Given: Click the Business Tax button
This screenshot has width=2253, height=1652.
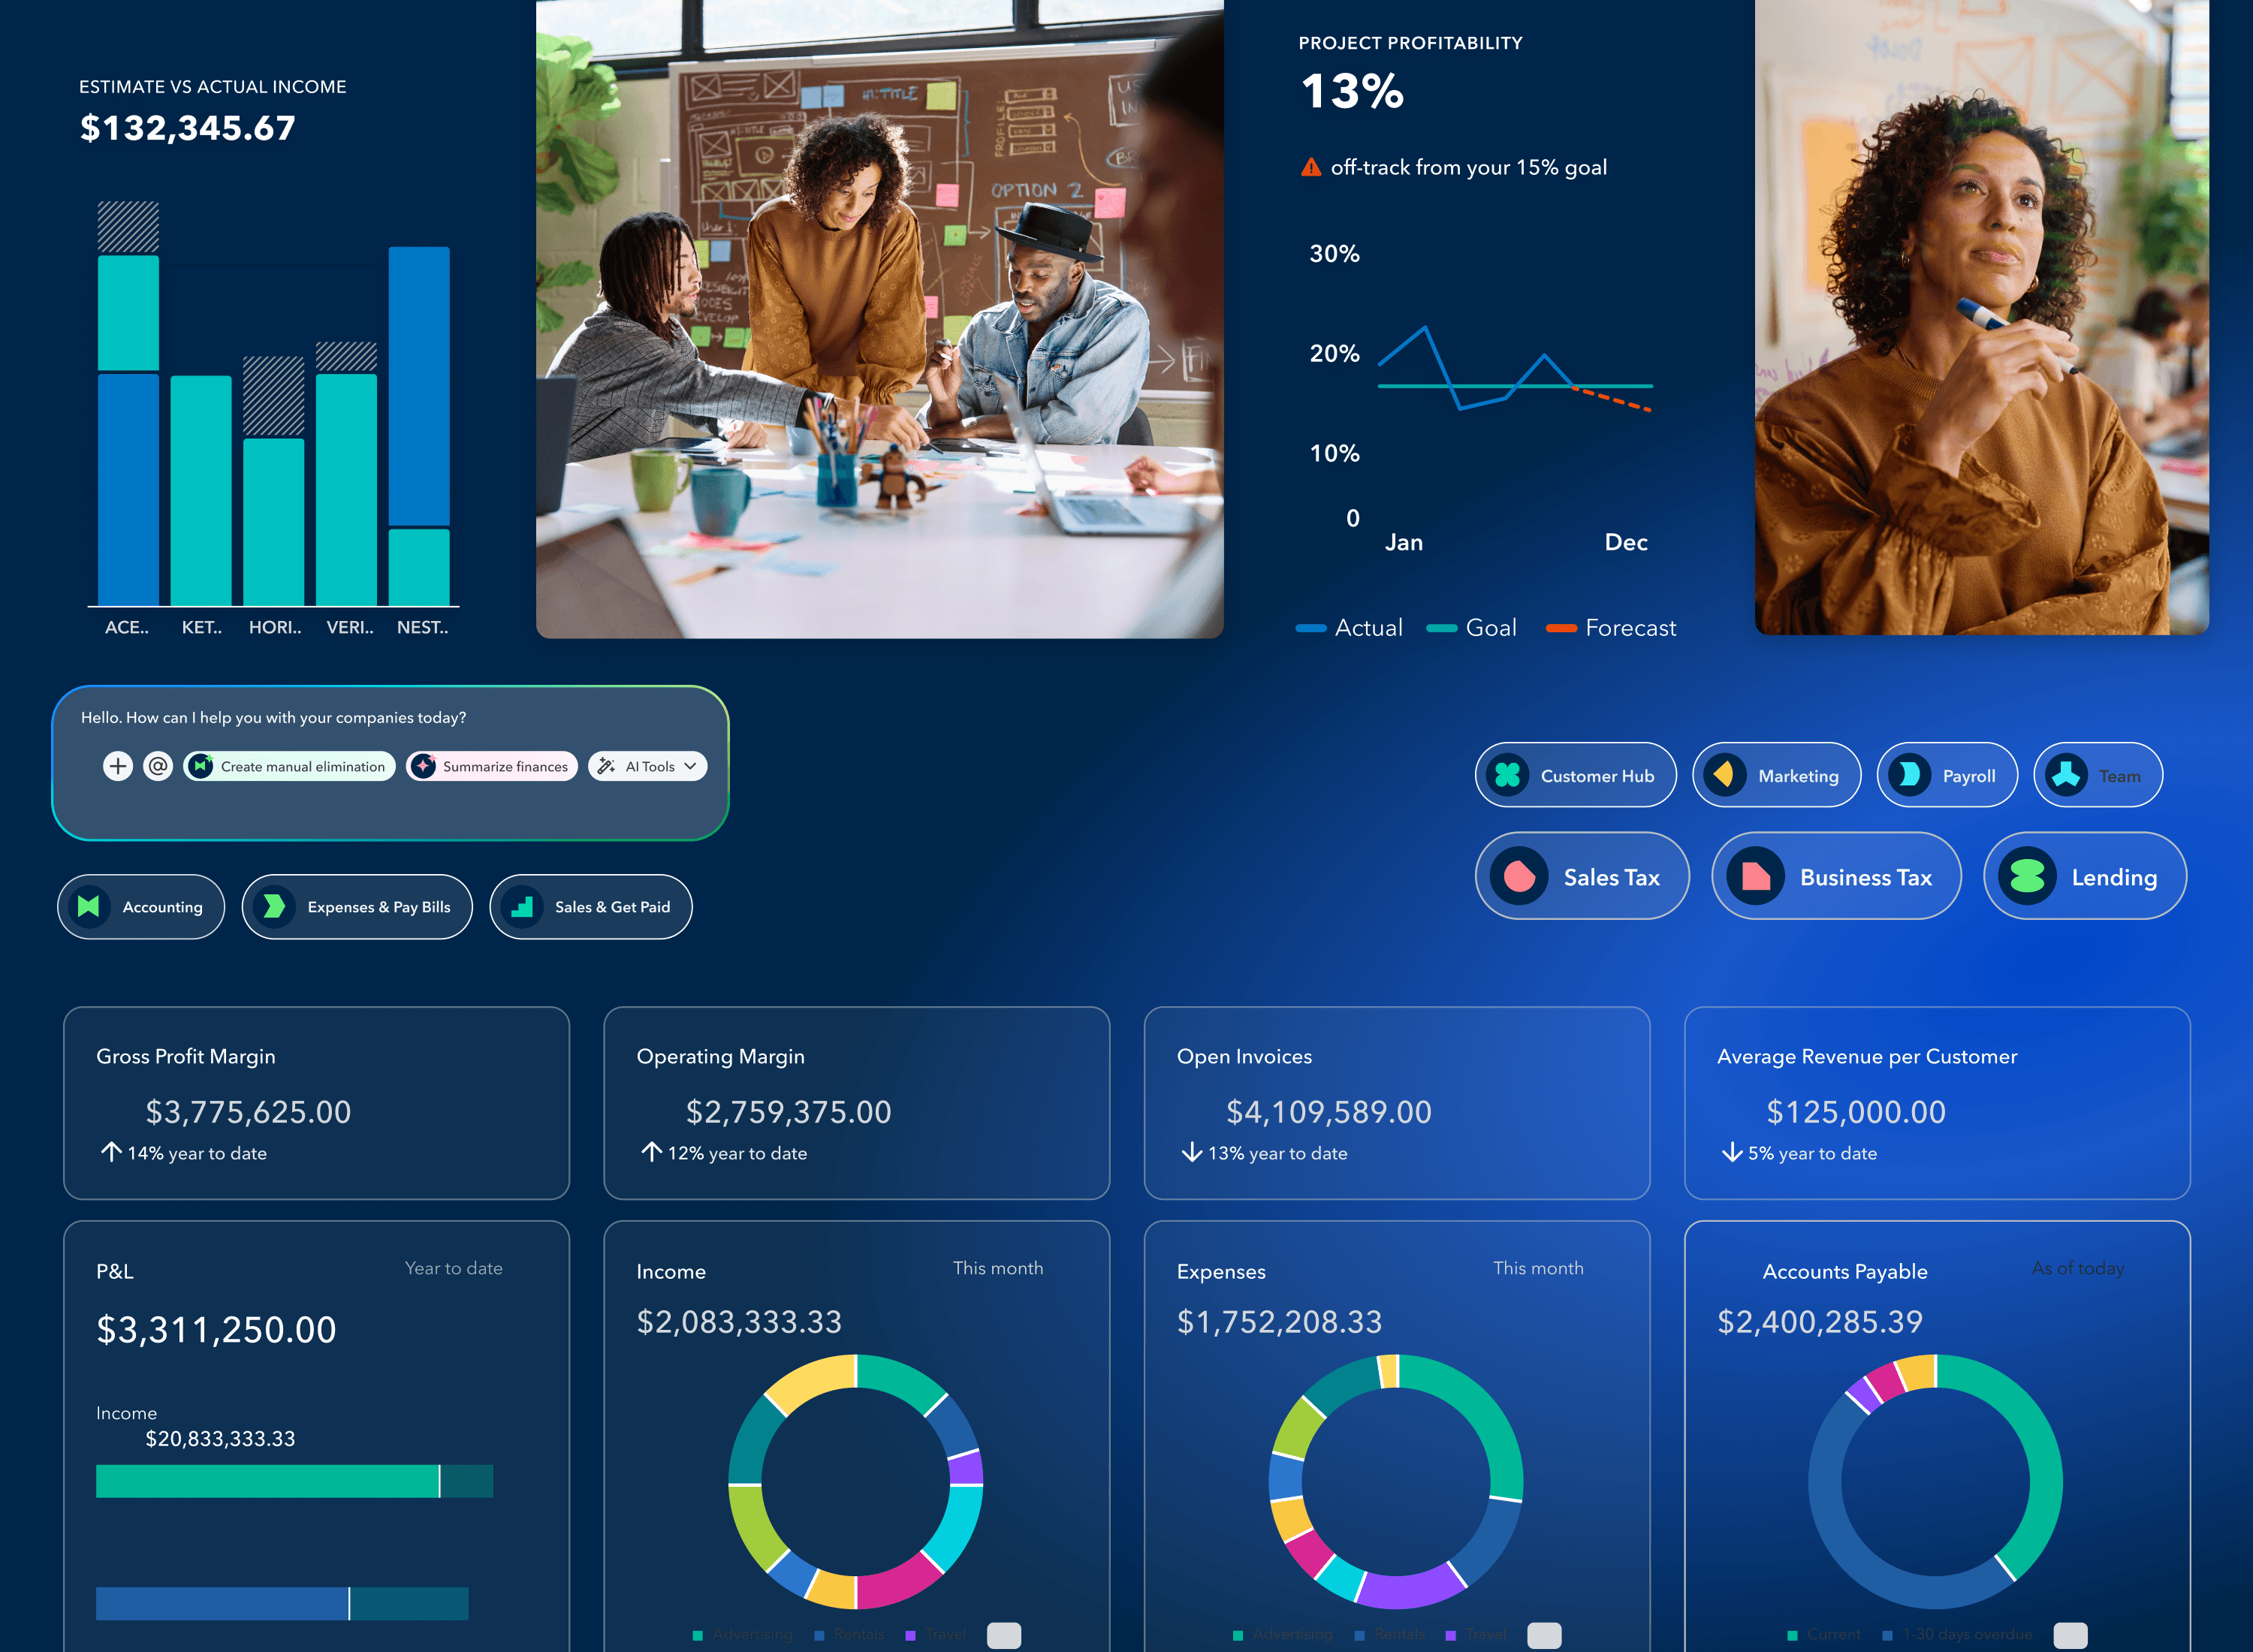Looking at the screenshot, I should 1836,876.
